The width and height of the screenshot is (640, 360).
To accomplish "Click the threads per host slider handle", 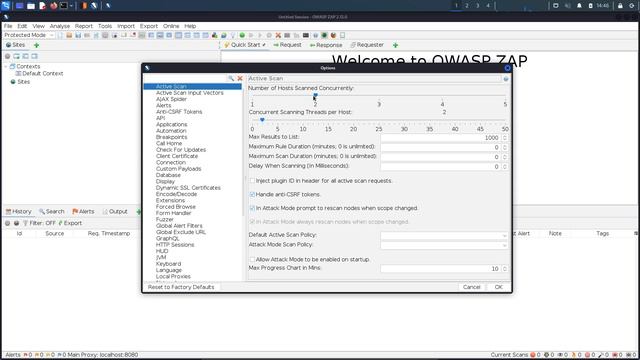I will [262, 120].
